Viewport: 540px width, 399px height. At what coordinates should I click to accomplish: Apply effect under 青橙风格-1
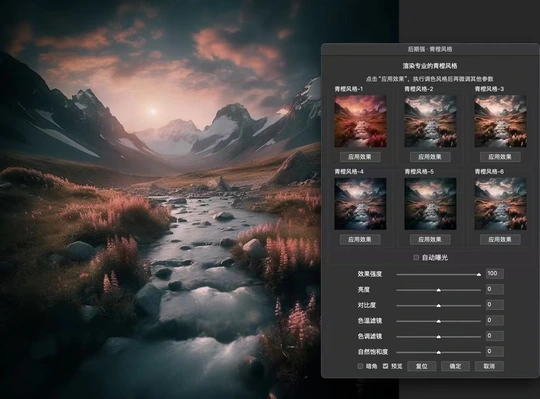click(x=360, y=157)
